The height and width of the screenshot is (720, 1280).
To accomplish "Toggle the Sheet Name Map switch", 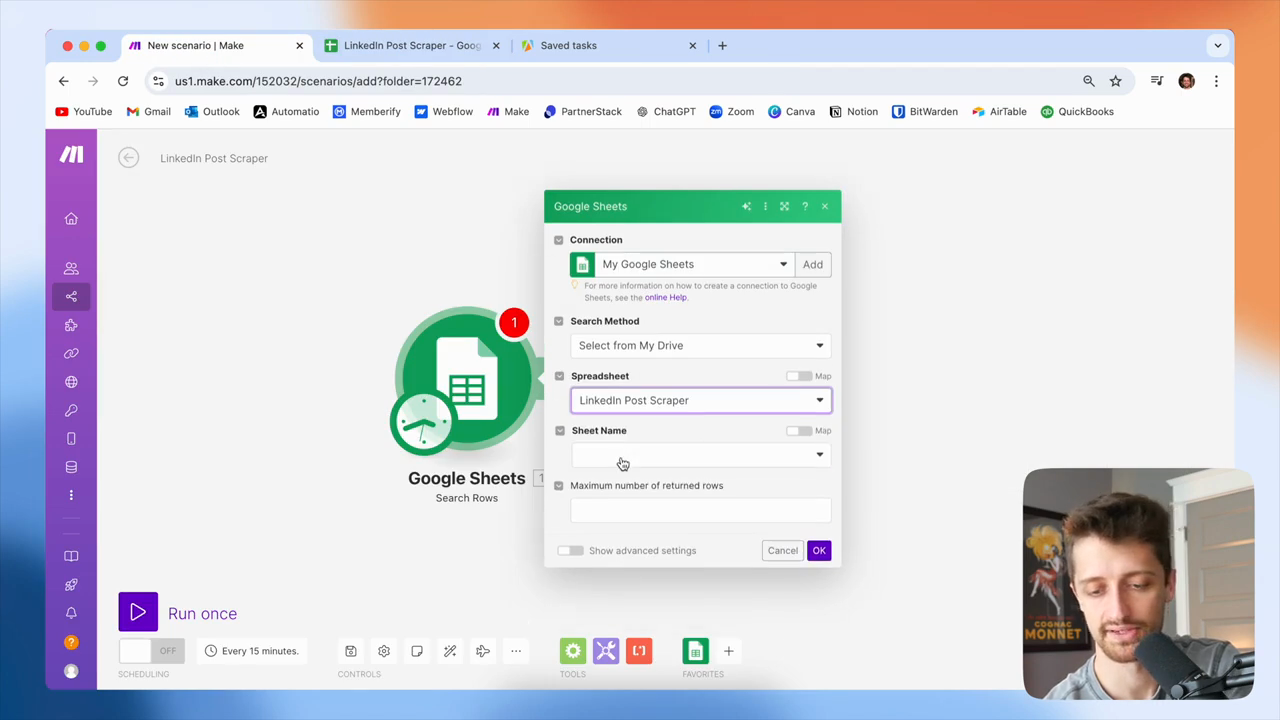I will coord(798,431).
